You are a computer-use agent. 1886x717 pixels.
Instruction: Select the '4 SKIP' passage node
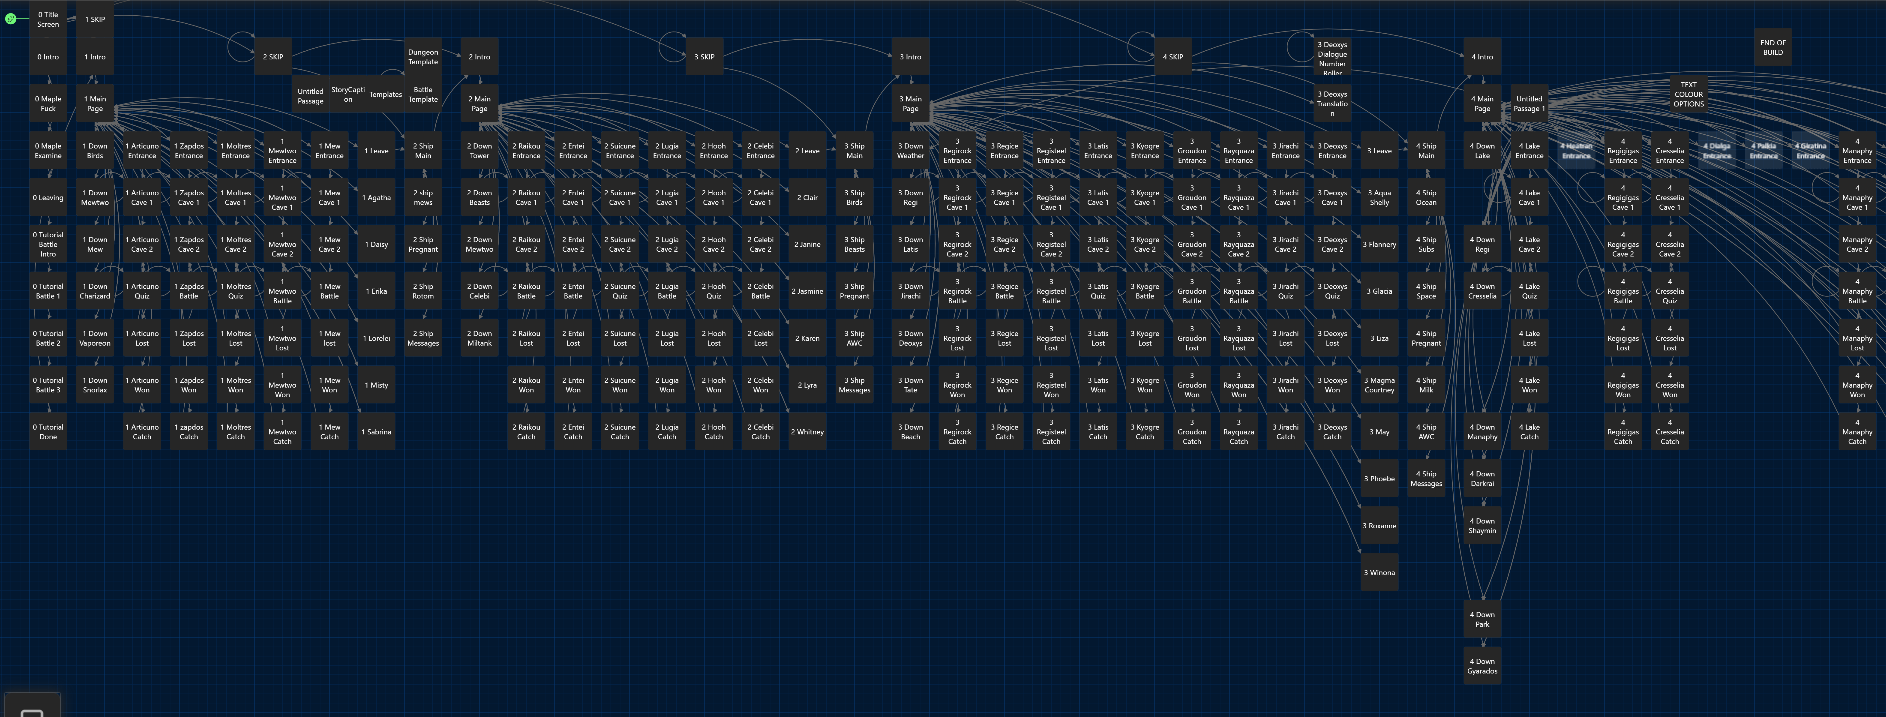tap(1173, 57)
